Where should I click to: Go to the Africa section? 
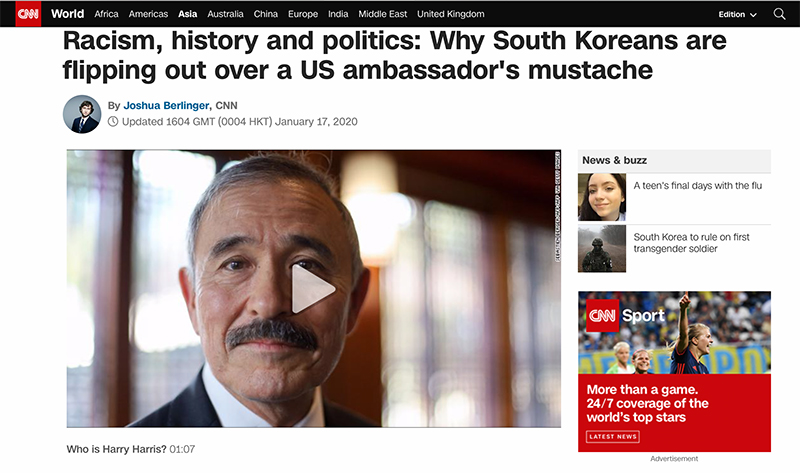(106, 14)
